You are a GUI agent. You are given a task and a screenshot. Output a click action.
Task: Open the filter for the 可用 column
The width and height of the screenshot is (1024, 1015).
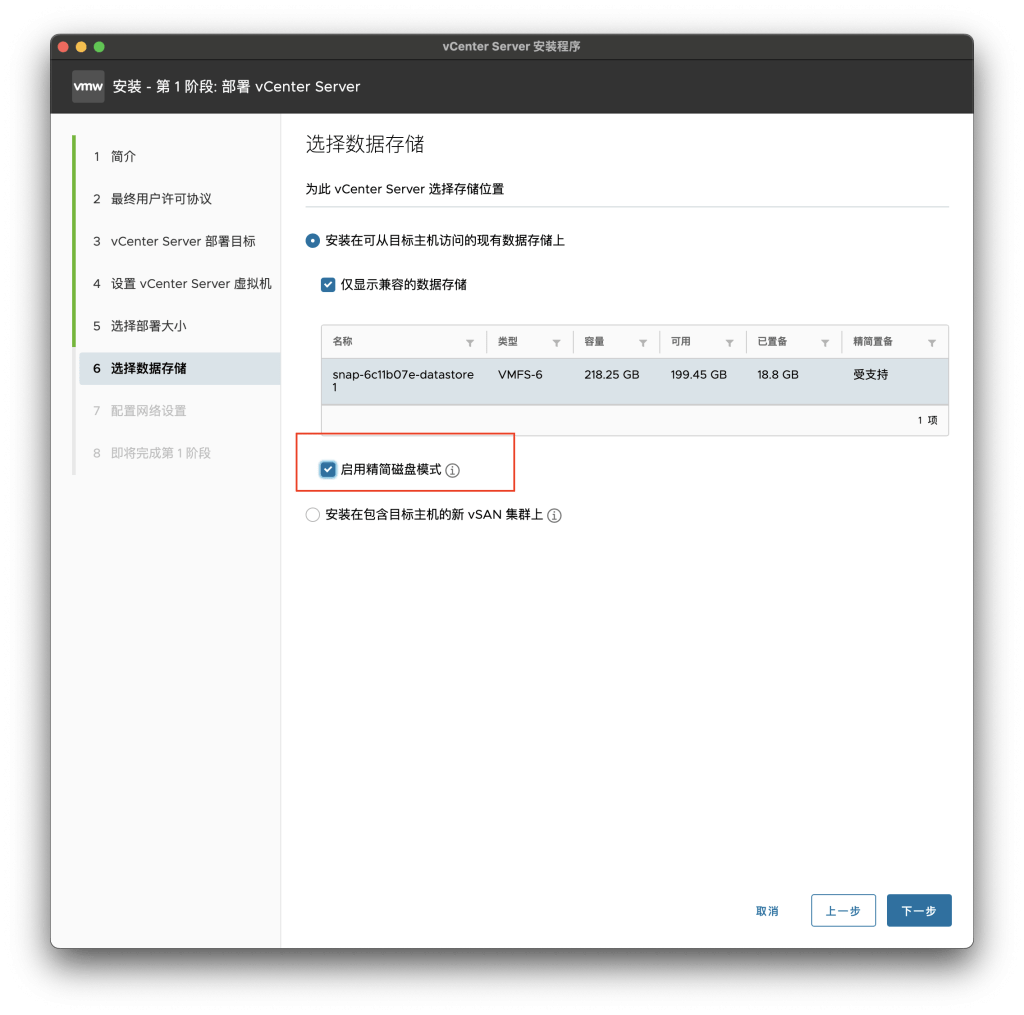click(729, 343)
